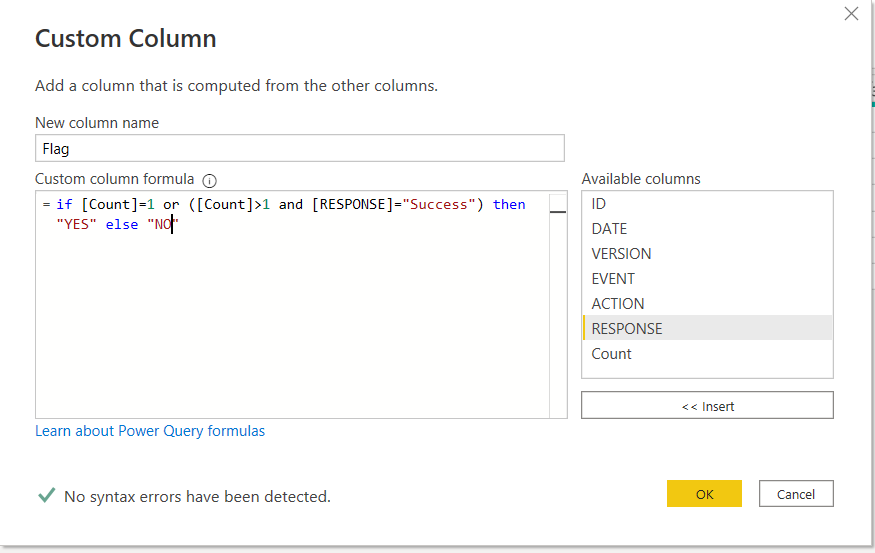
Task: Open Learn about Power Query formulas link
Action: [150, 431]
